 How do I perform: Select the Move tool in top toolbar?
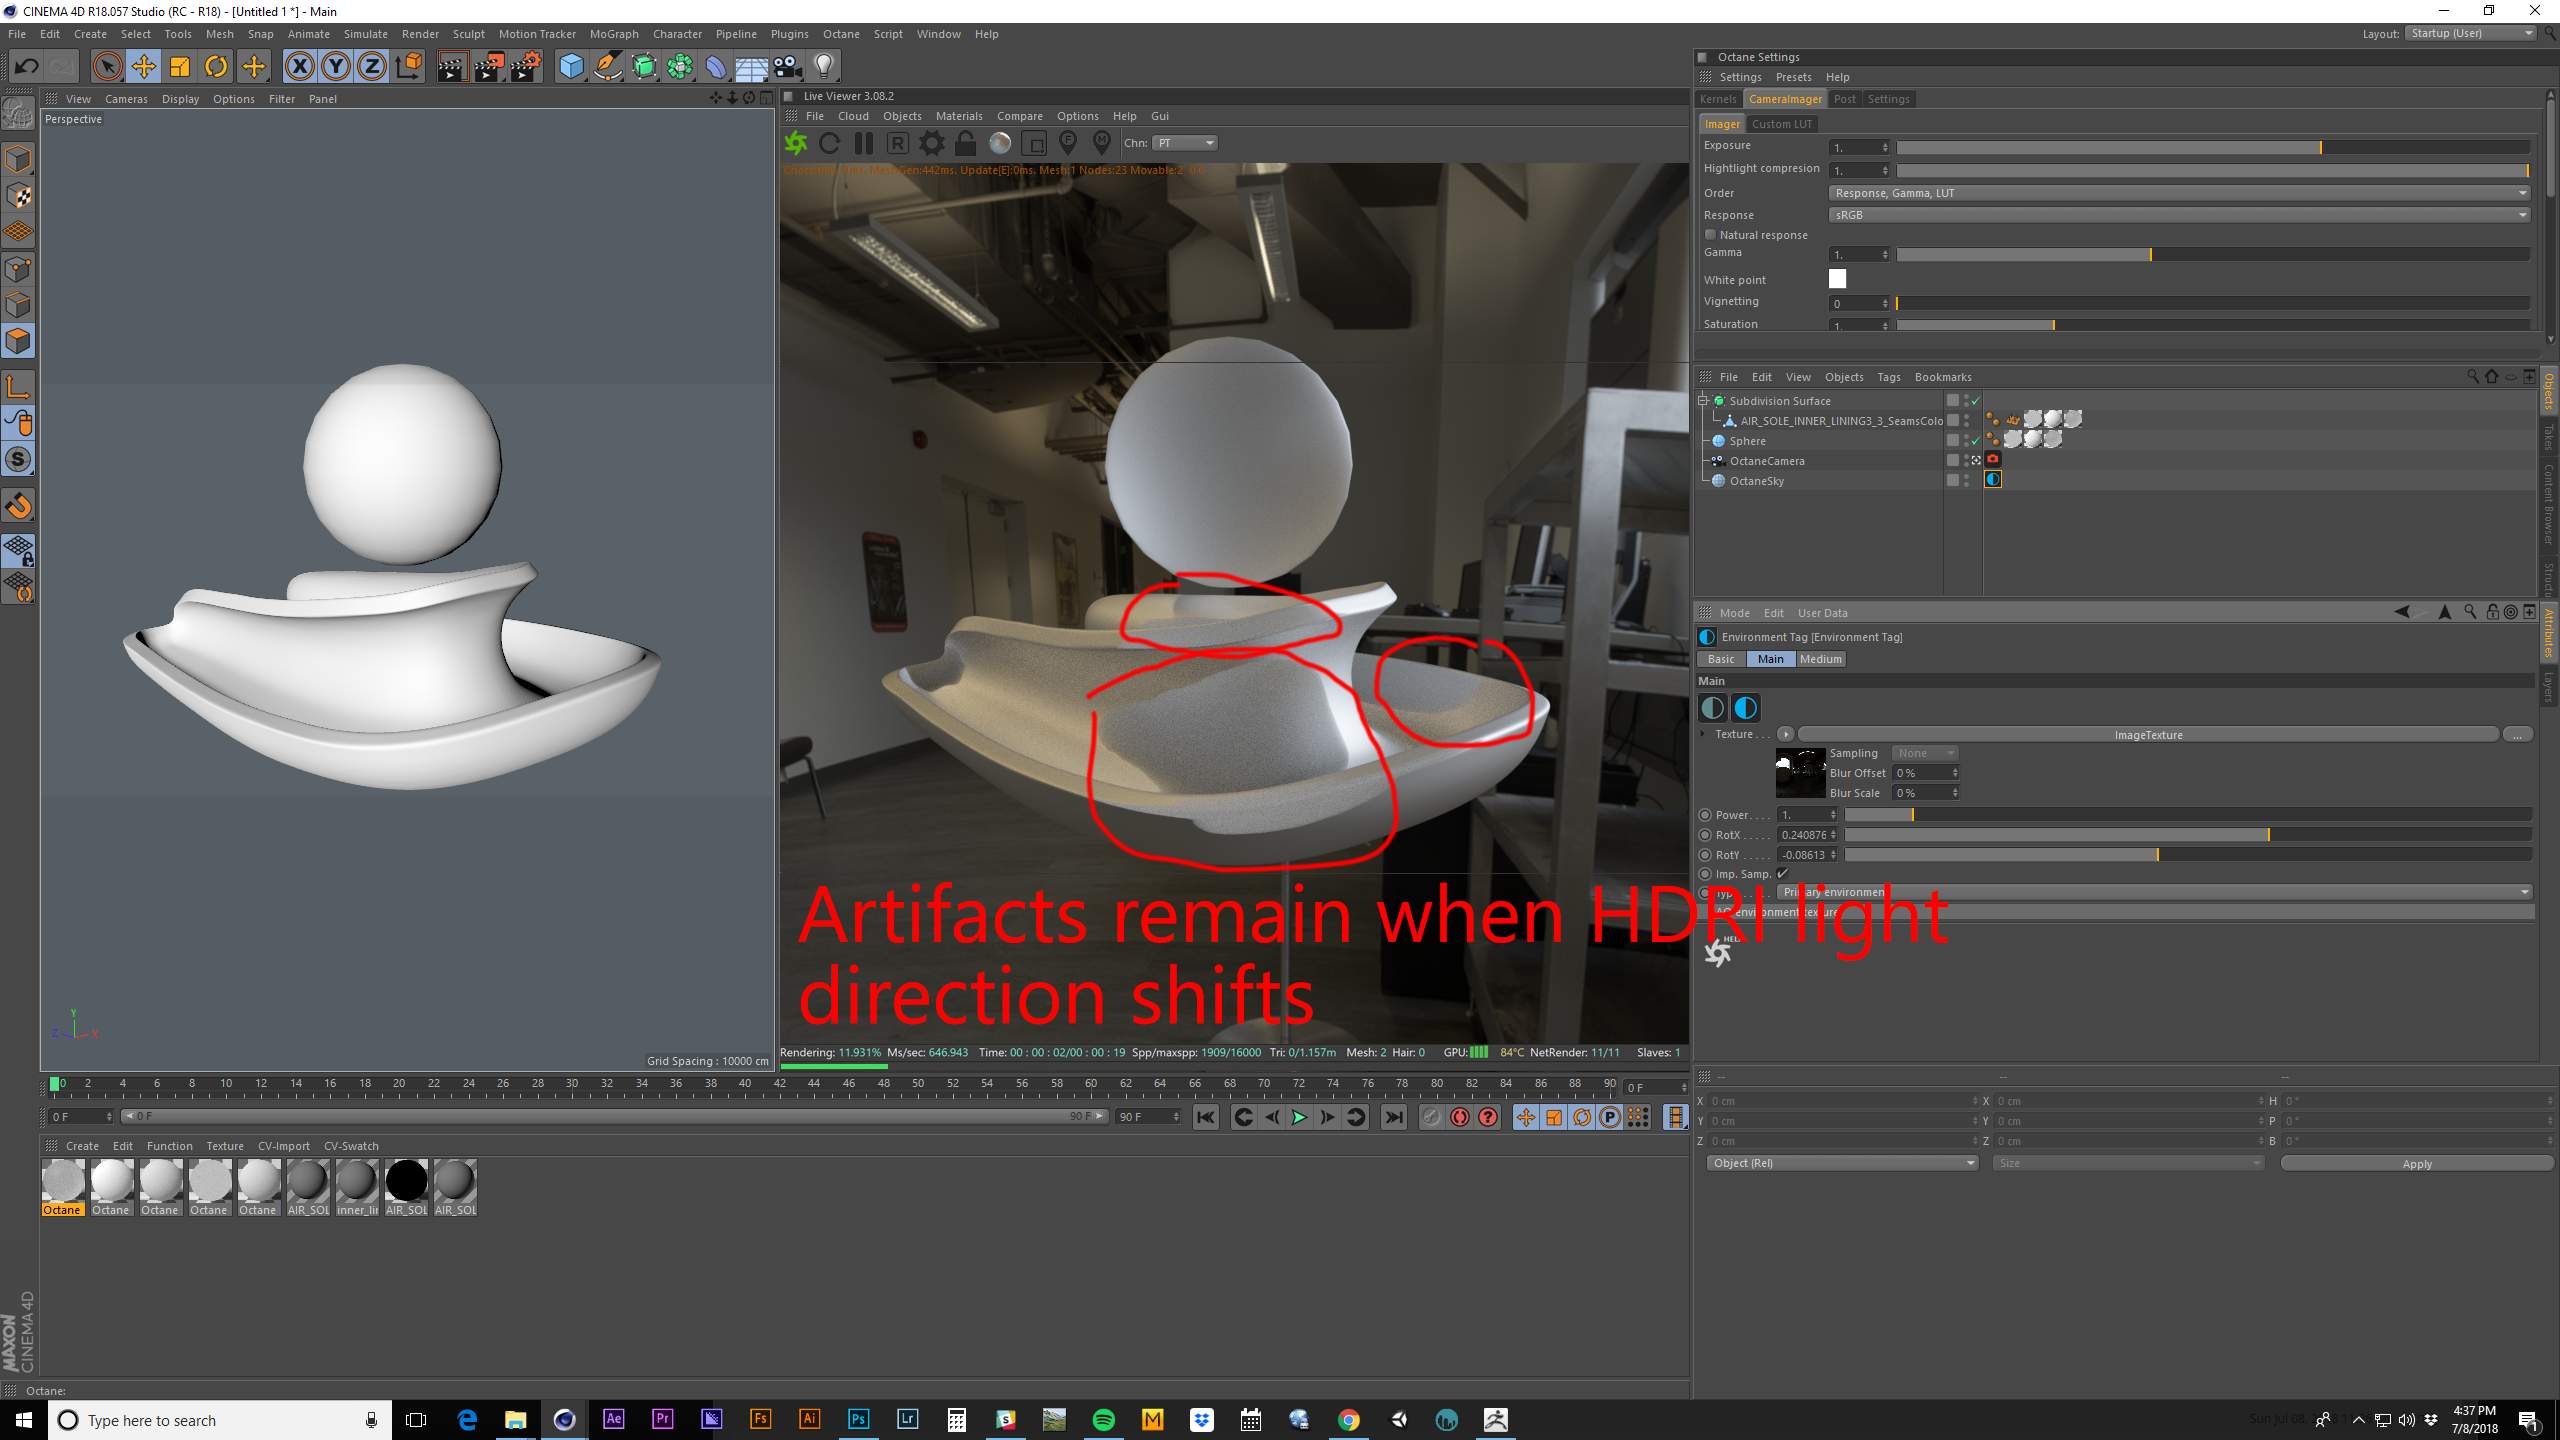[144, 67]
